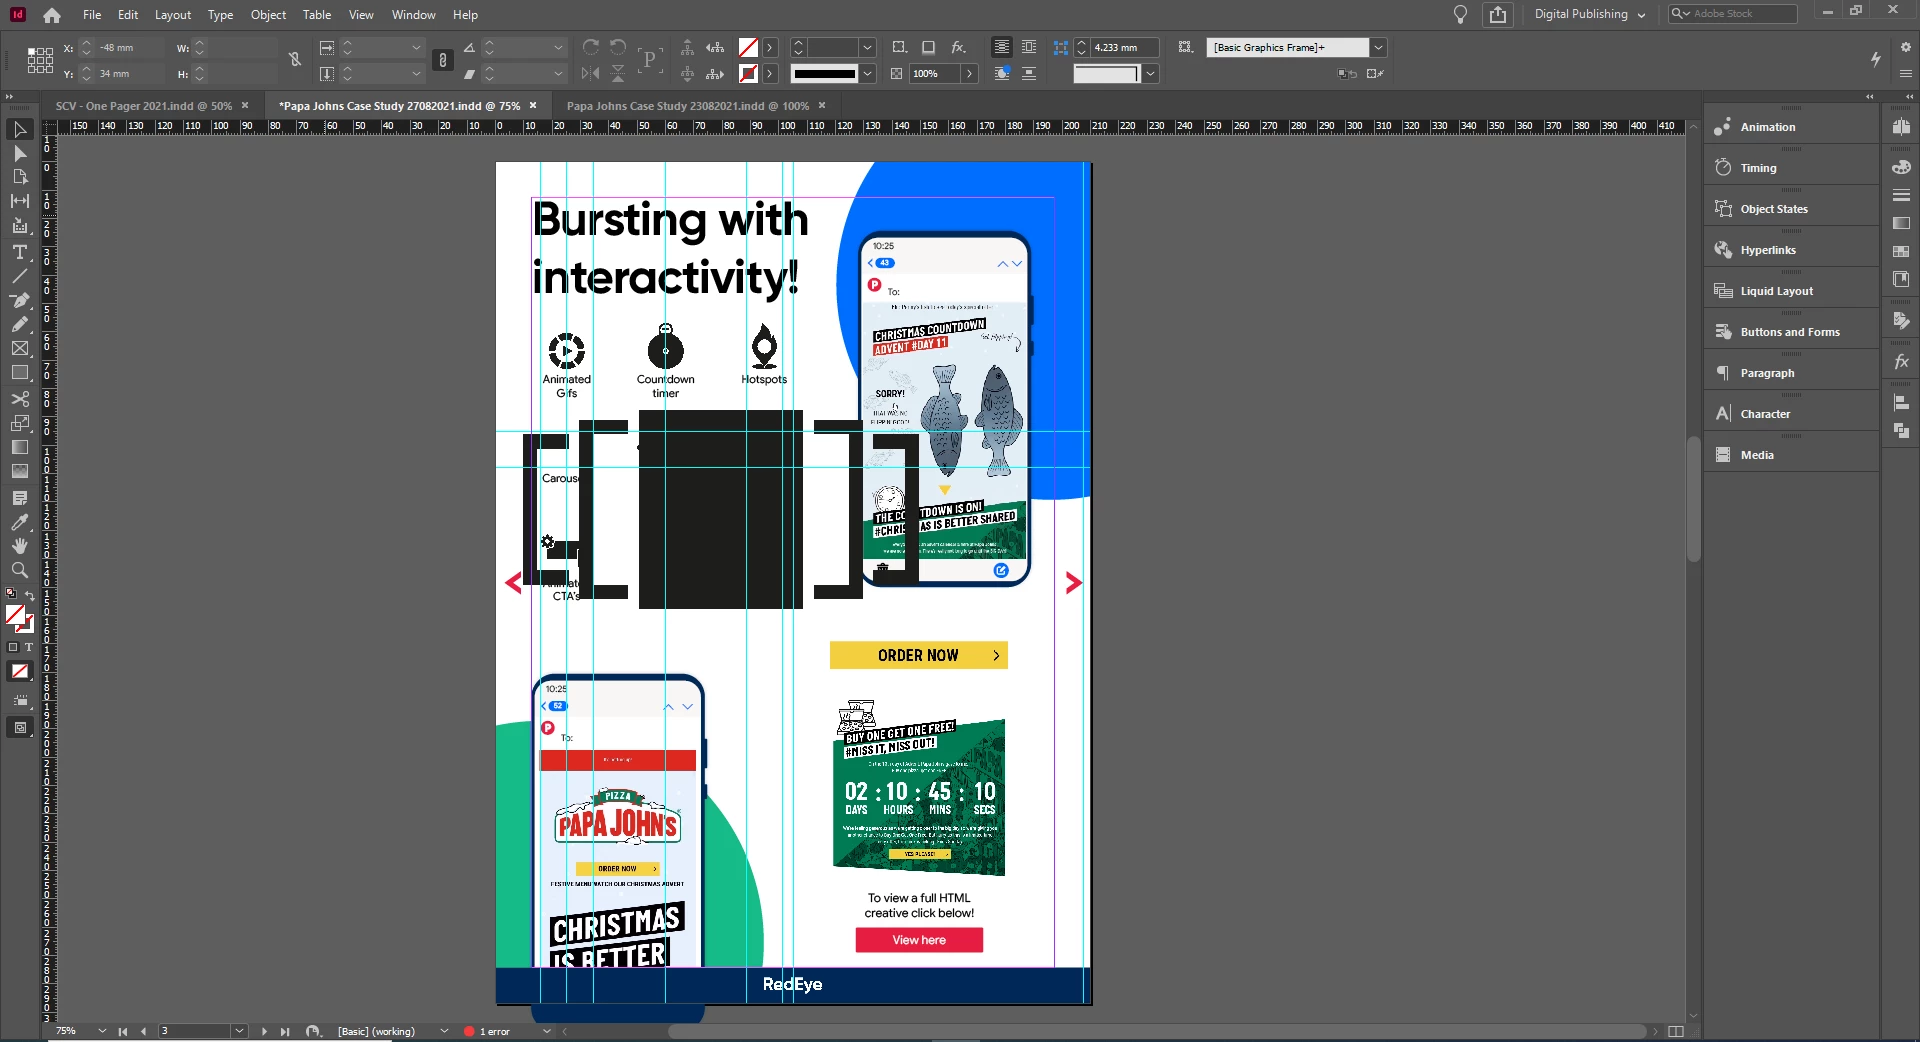Toggle formatting affects container
This screenshot has height=1042, width=1920.
point(13,647)
